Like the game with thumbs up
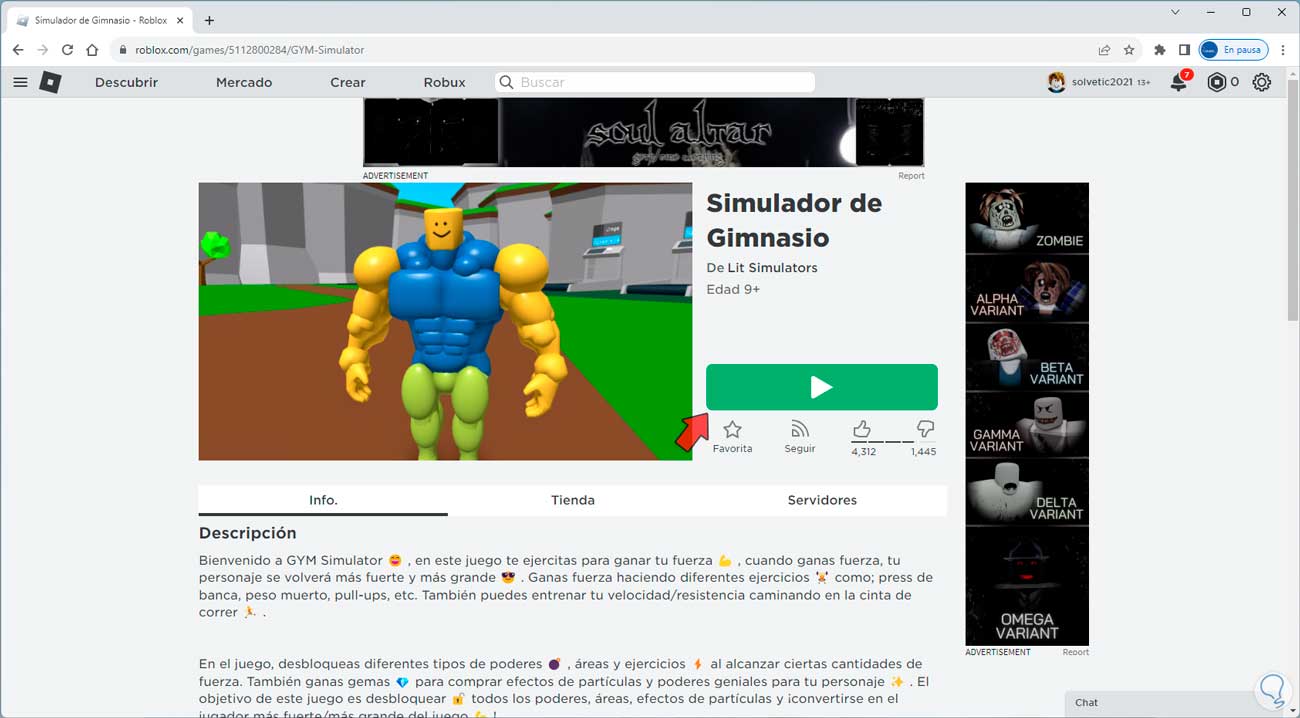 pyautogui.click(x=861, y=429)
